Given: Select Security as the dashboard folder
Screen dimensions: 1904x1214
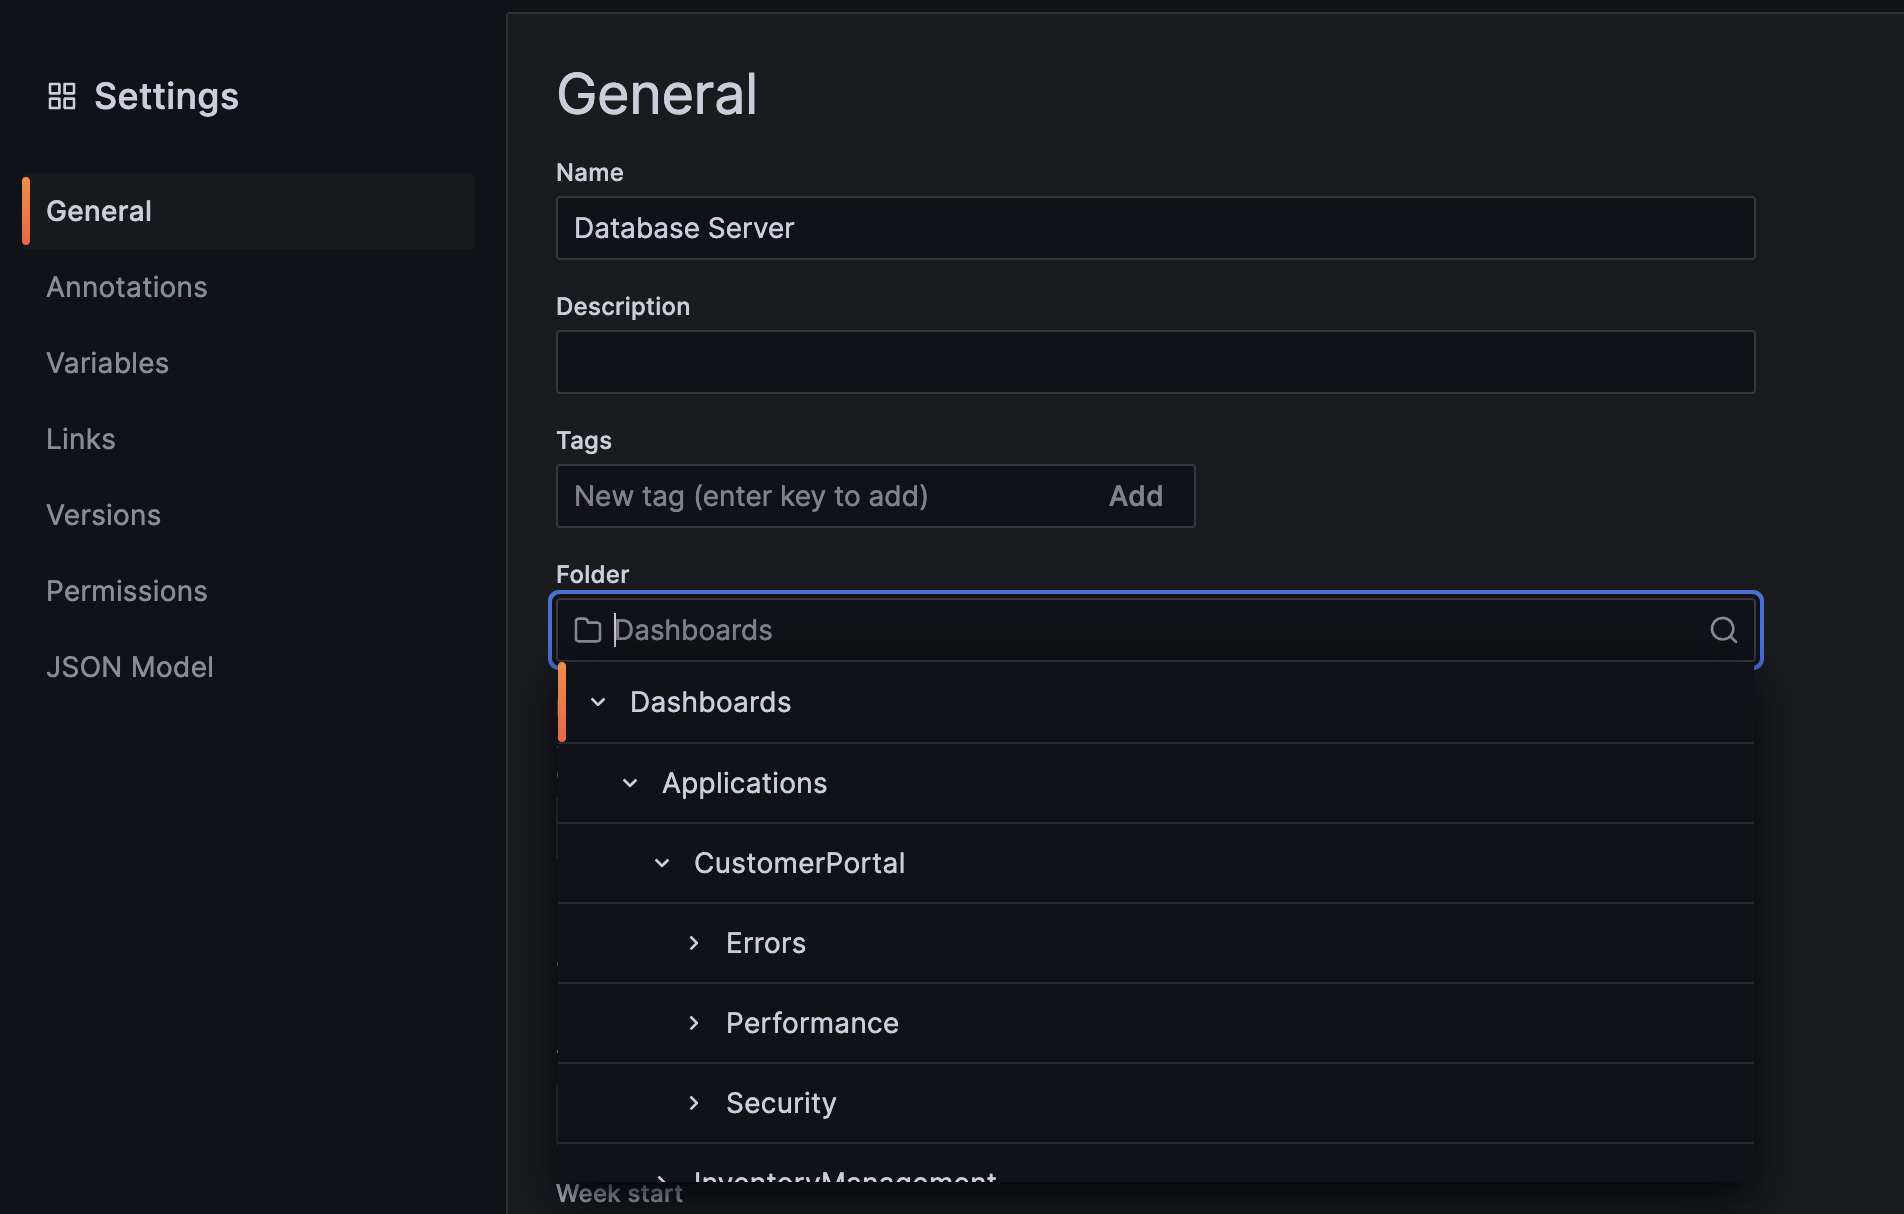Looking at the screenshot, I should point(781,1102).
